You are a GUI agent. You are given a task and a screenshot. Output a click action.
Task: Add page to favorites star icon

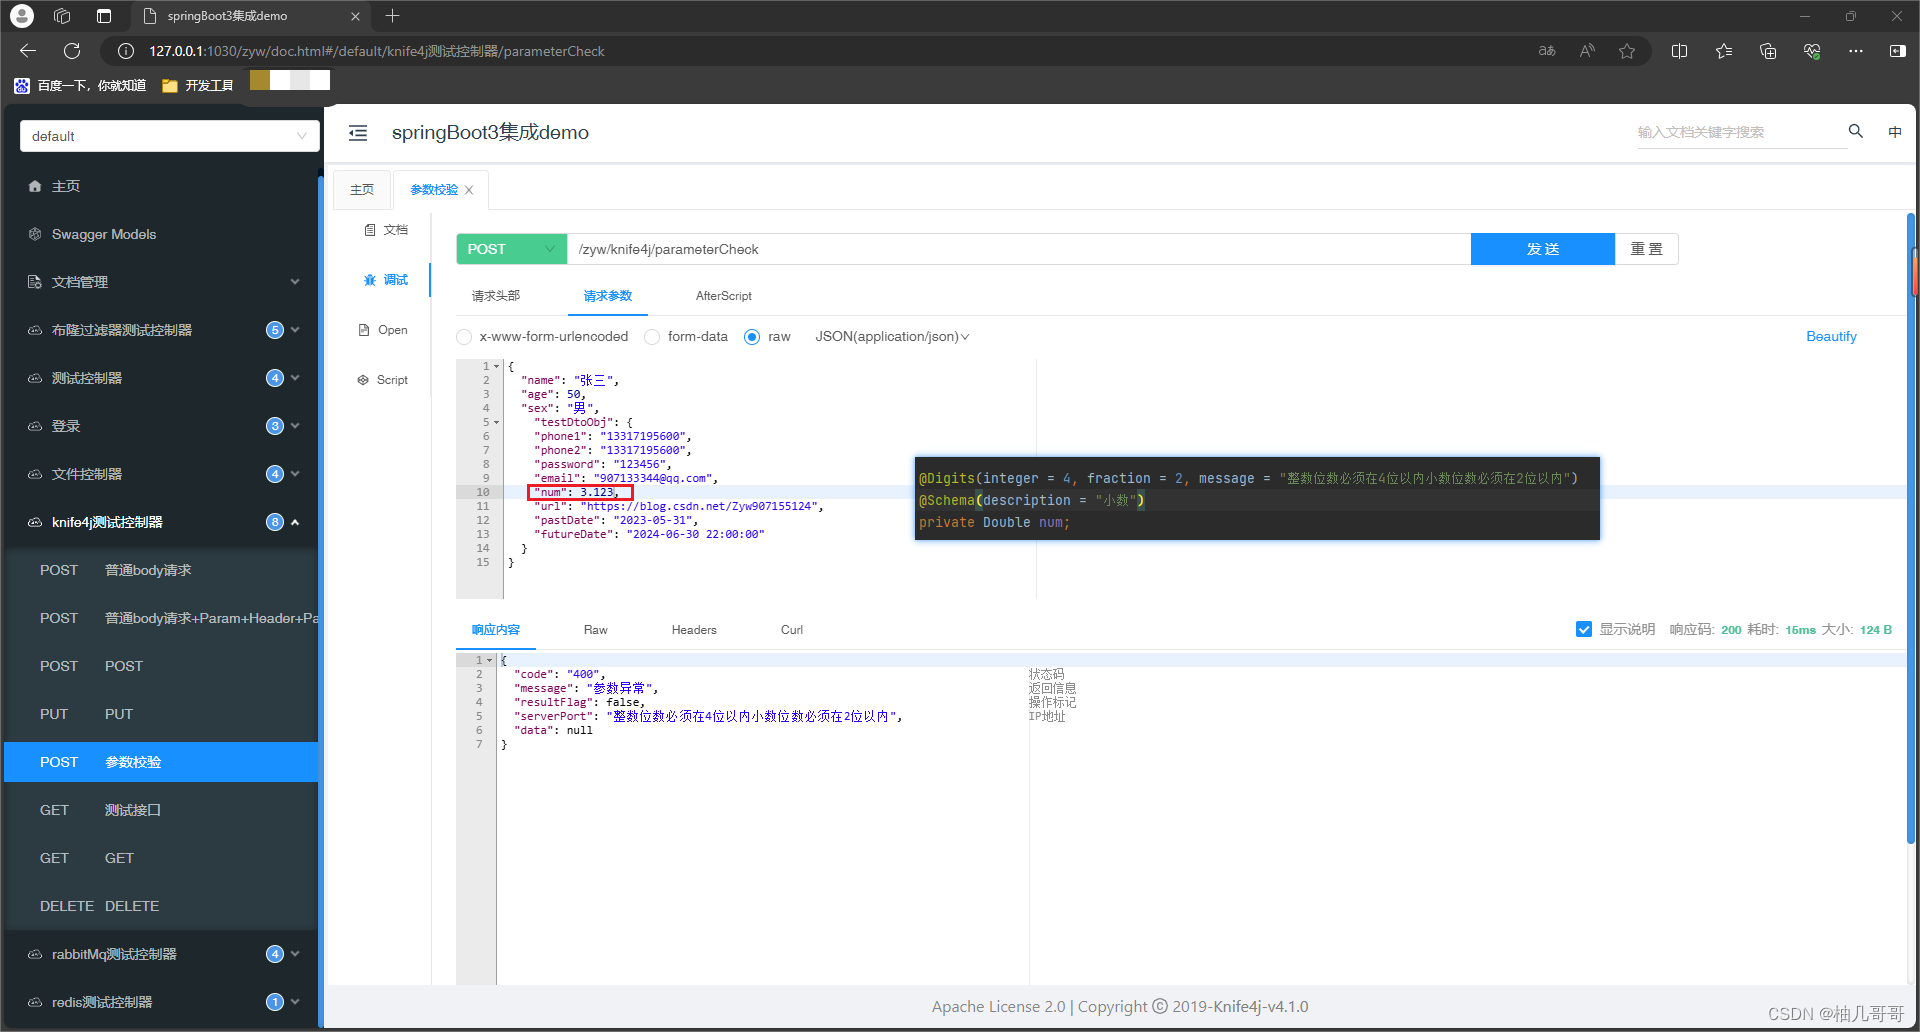click(1627, 51)
